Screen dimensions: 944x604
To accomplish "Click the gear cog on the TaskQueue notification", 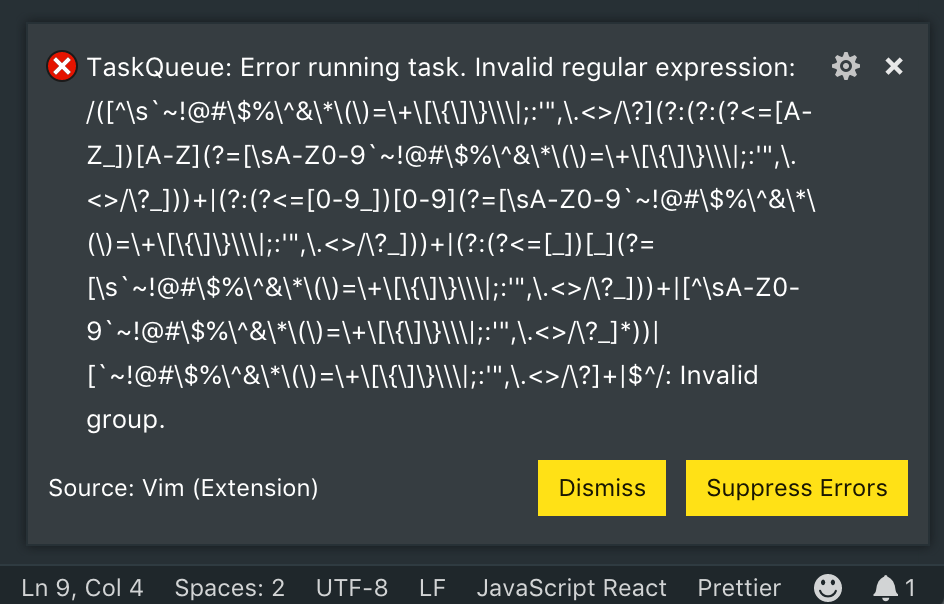I will point(845,66).
